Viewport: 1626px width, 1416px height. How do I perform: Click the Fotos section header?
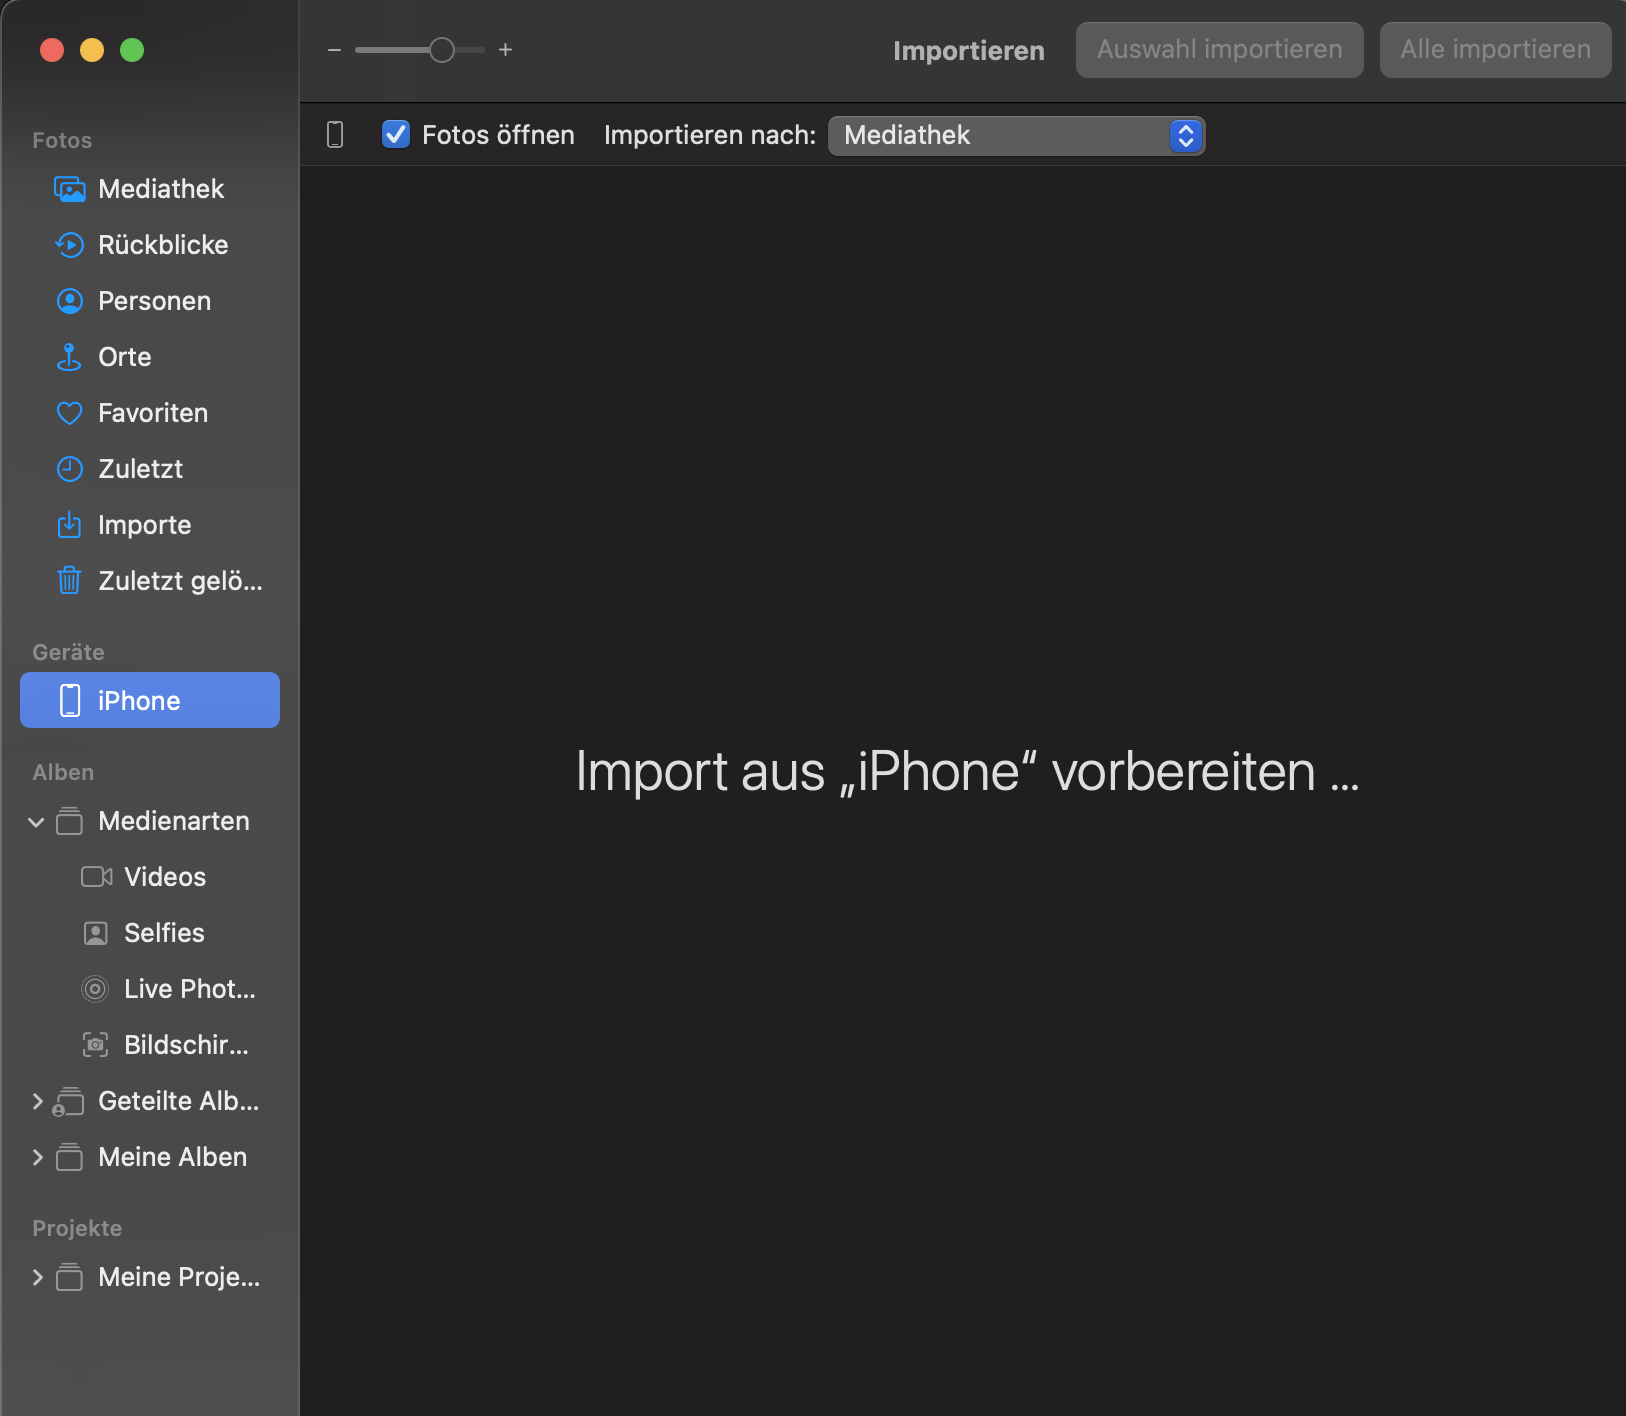click(62, 140)
